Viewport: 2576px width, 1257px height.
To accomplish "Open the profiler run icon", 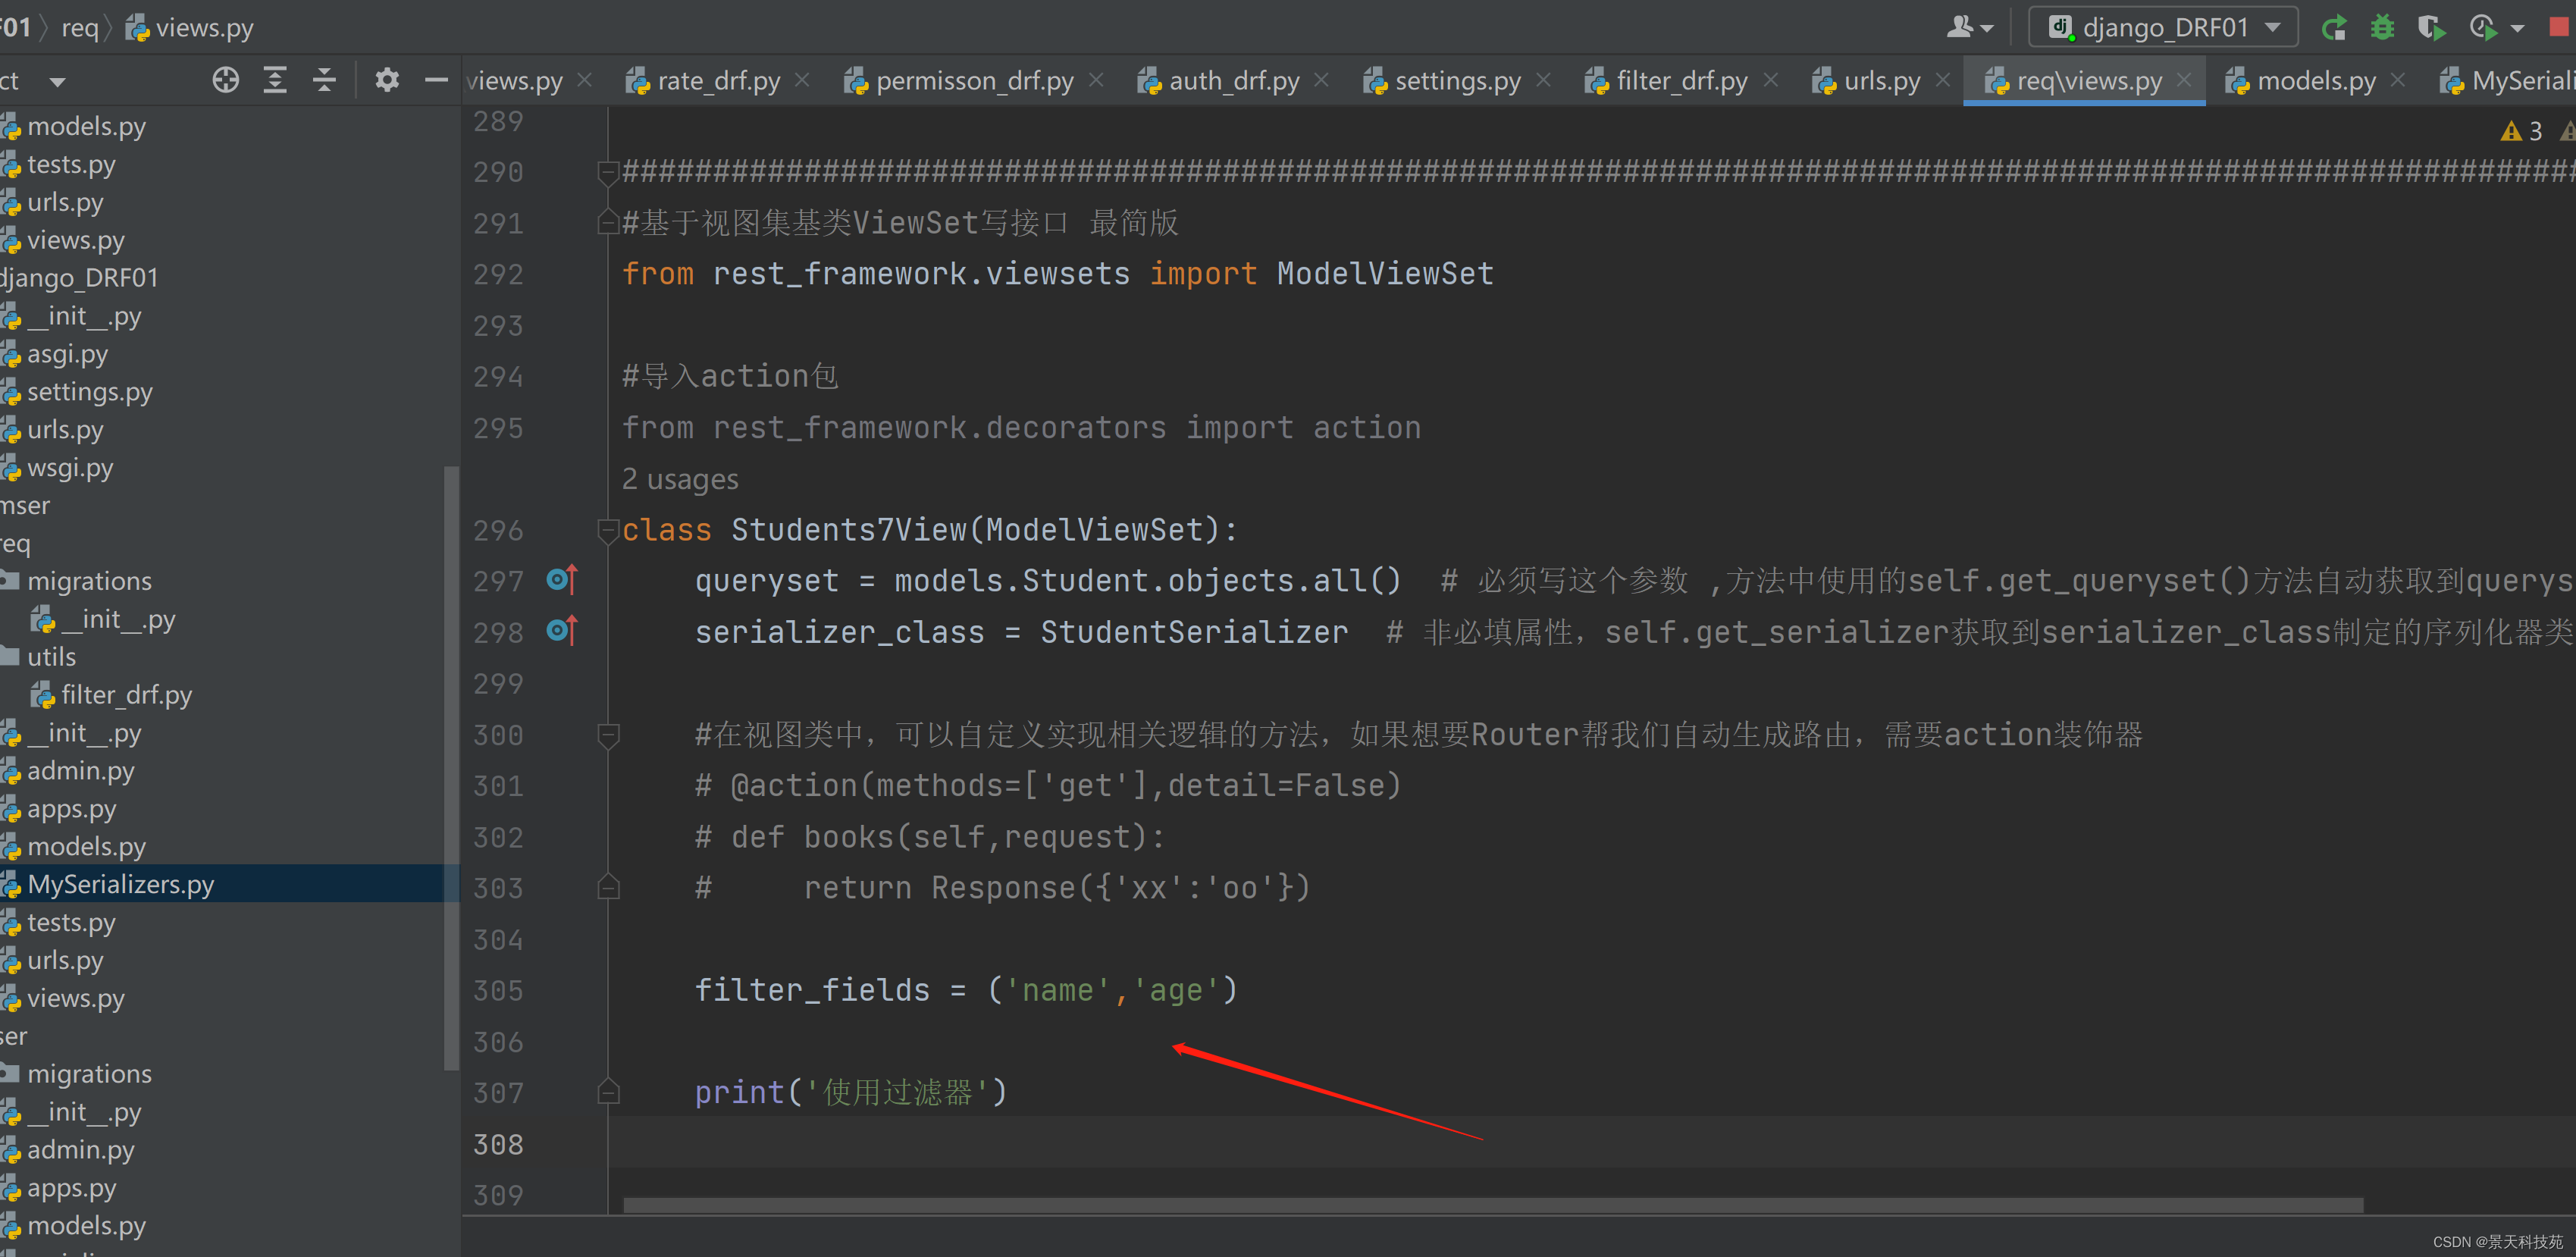I will point(2484,27).
